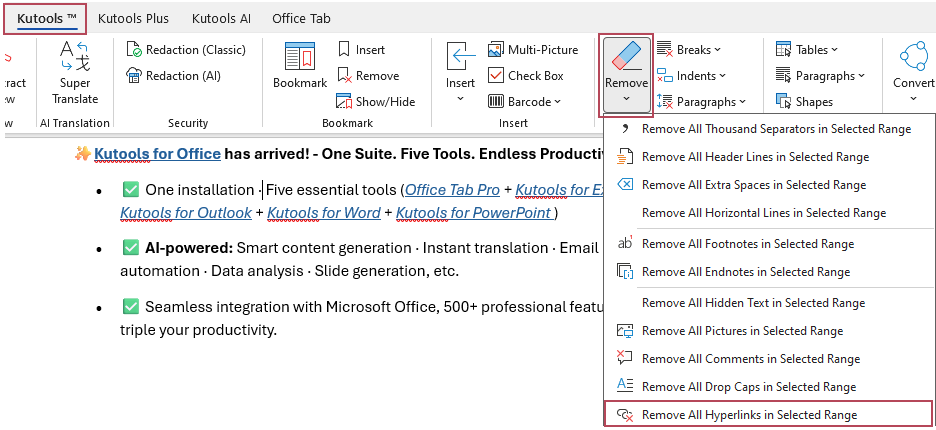Choose Remove All Thousand Separators in Selected Range
936x430 pixels.
(769, 129)
